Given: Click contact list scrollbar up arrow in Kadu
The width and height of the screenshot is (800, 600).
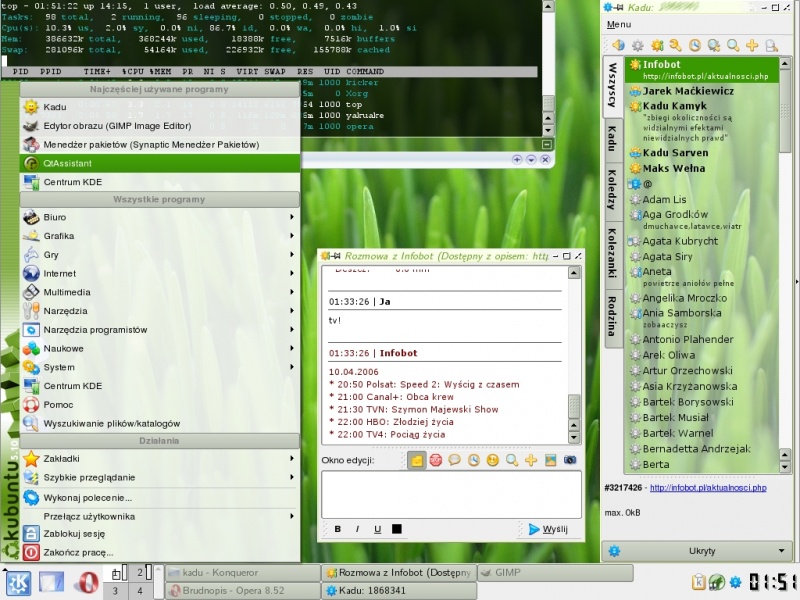Looking at the screenshot, I should coord(785,63).
